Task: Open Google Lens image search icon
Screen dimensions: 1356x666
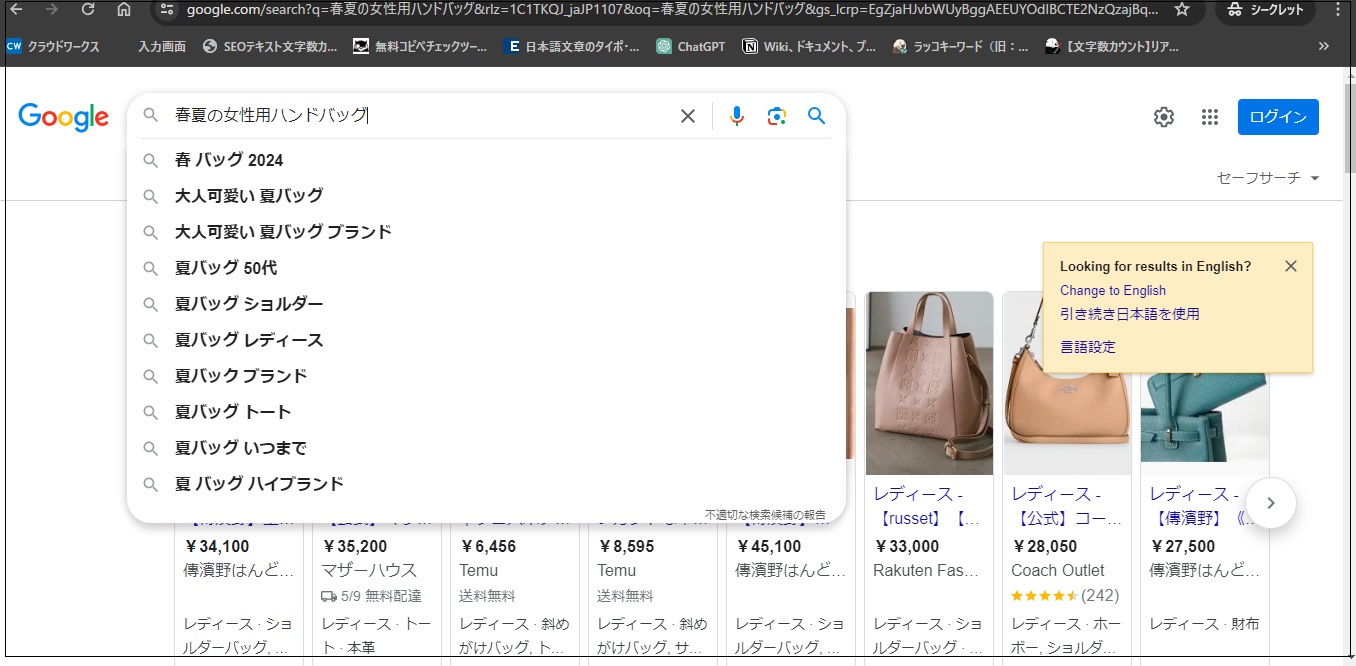Action: 777,116
